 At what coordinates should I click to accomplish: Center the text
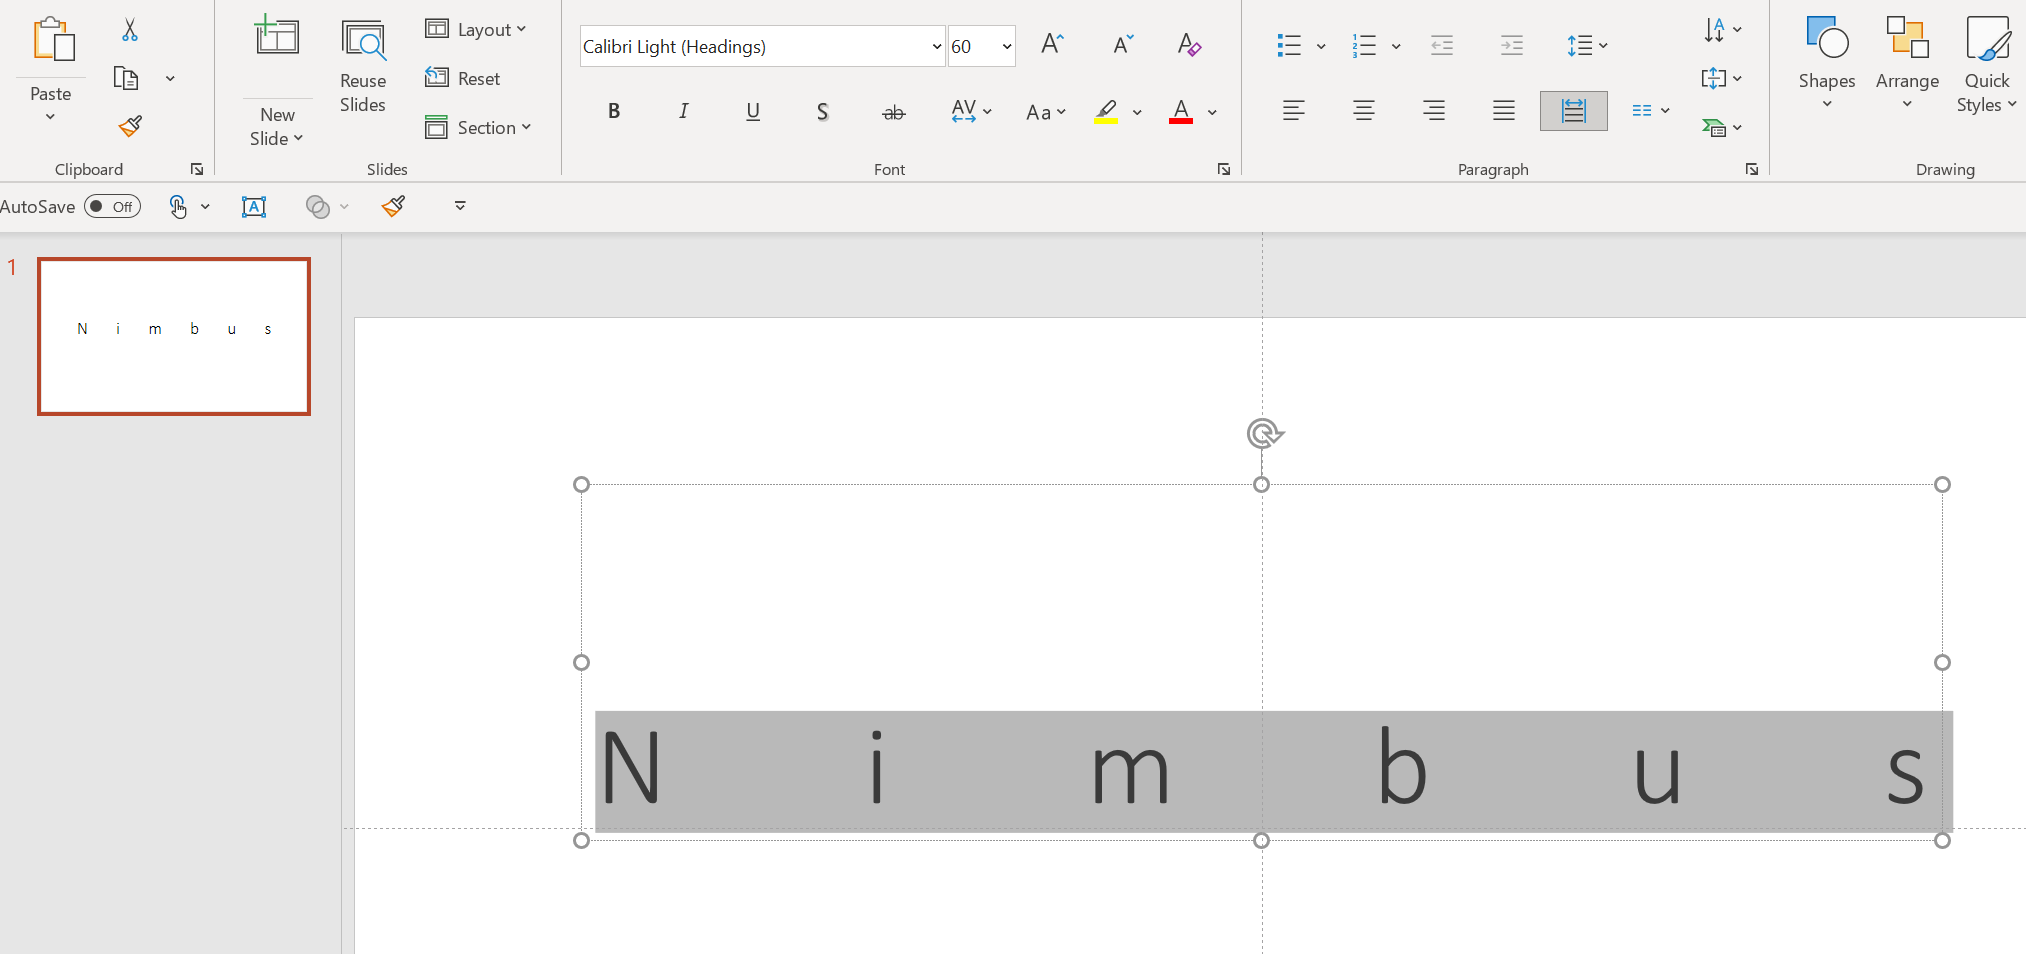(x=1364, y=110)
